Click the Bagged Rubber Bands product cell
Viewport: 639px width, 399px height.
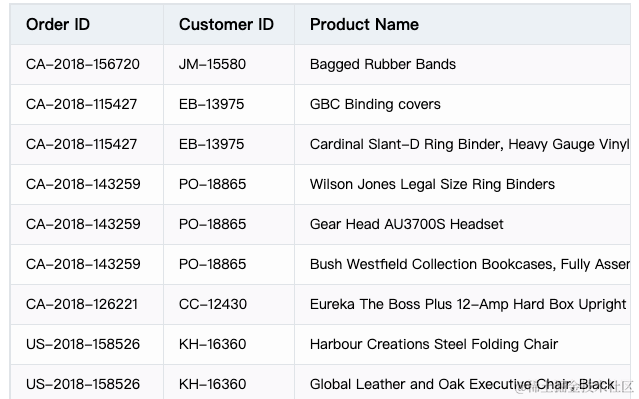(462, 64)
